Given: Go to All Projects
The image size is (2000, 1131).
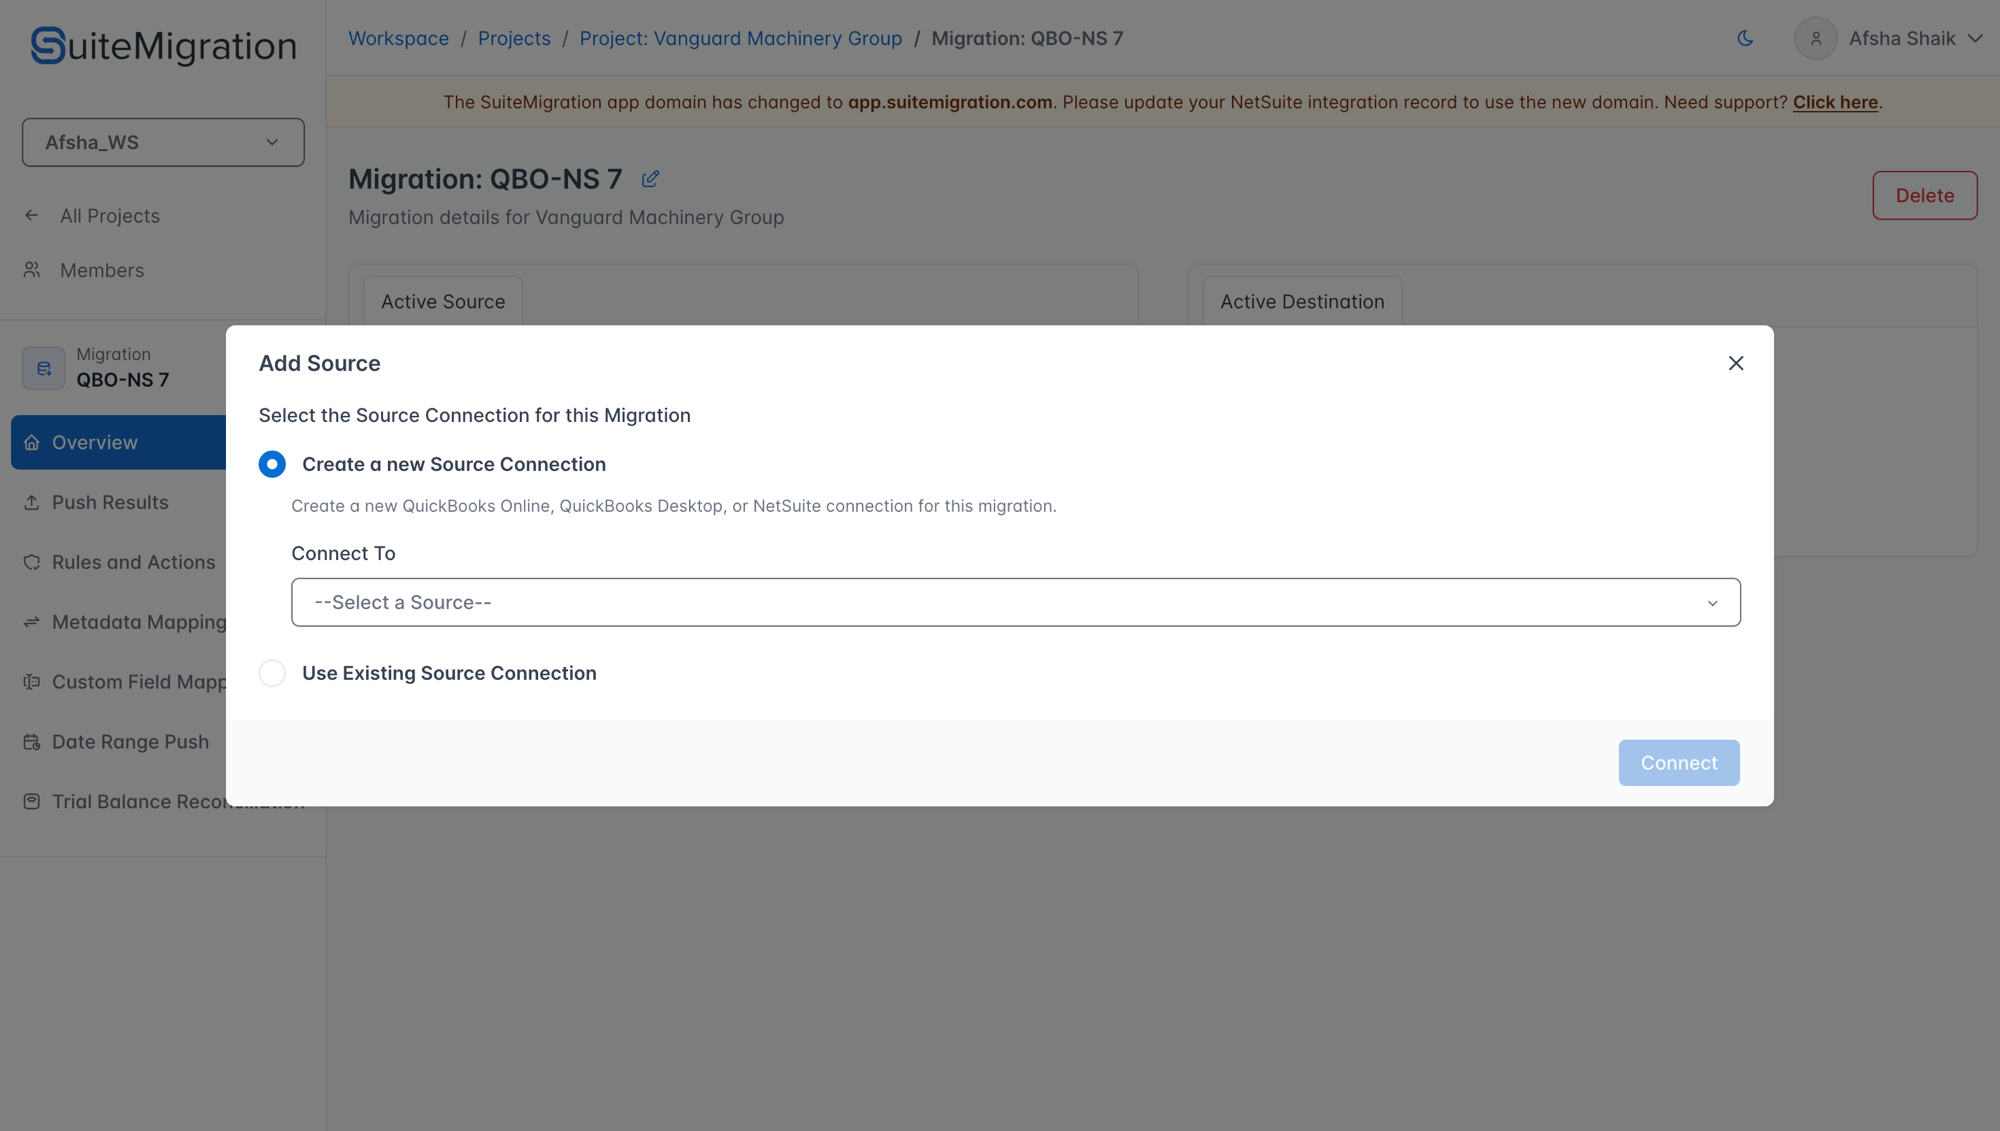Looking at the screenshot, I should point(110,215).
